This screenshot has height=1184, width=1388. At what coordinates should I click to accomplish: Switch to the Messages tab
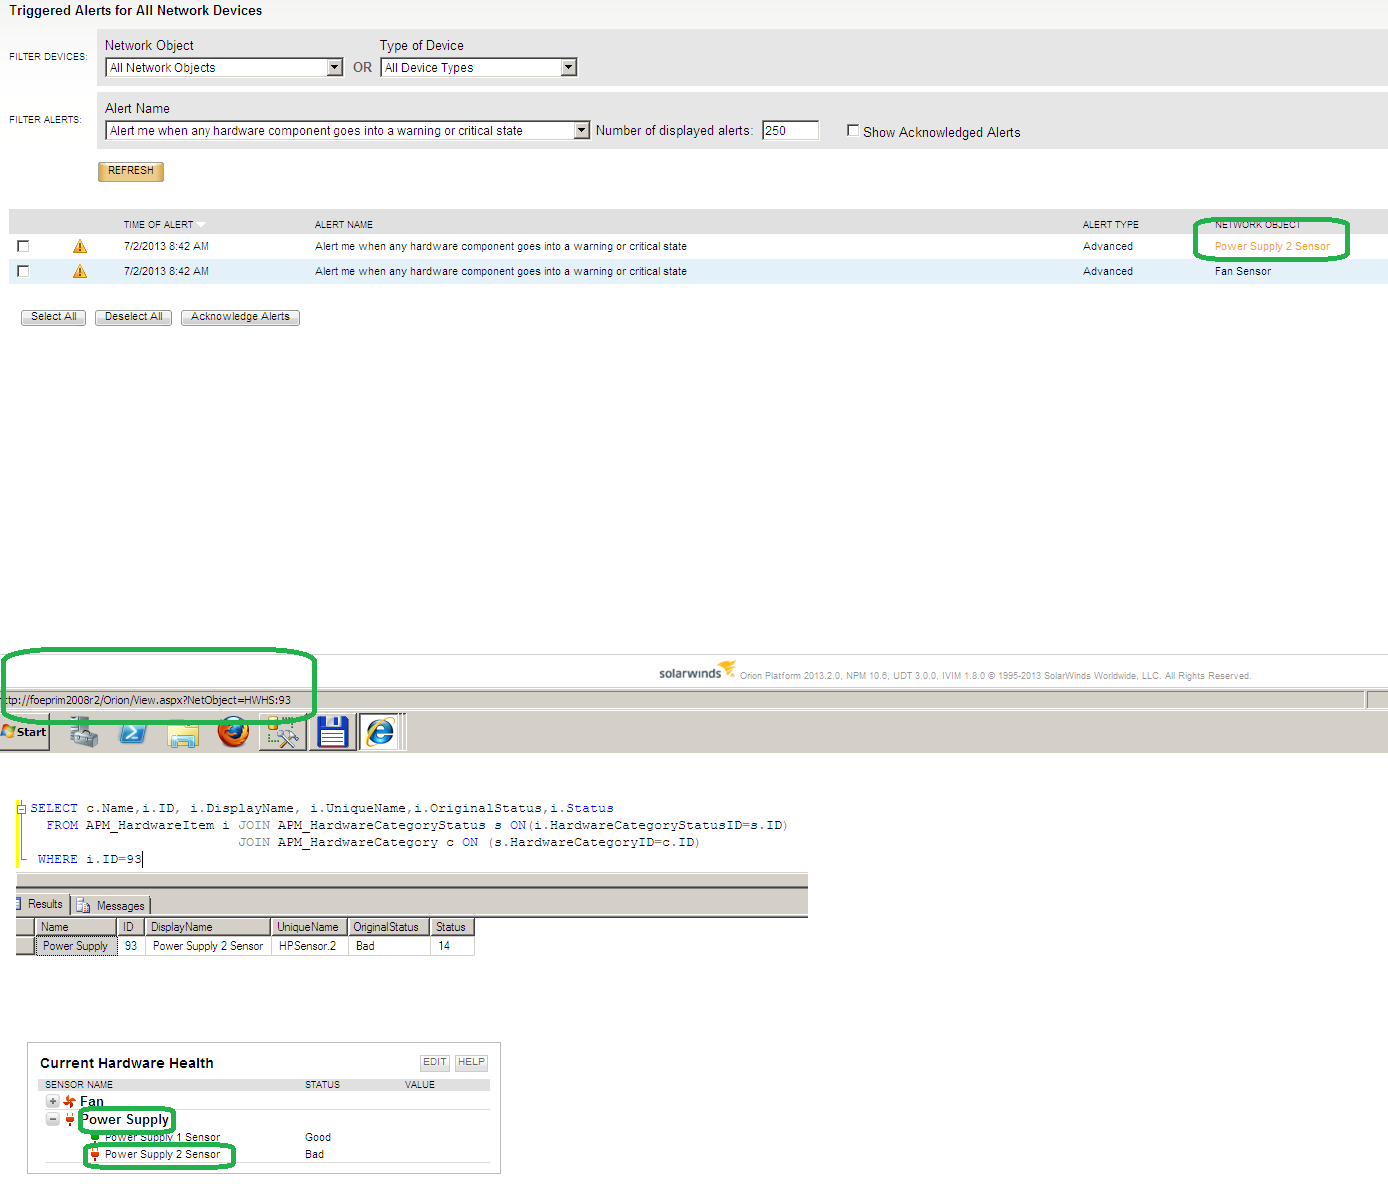tap(111, 906)
